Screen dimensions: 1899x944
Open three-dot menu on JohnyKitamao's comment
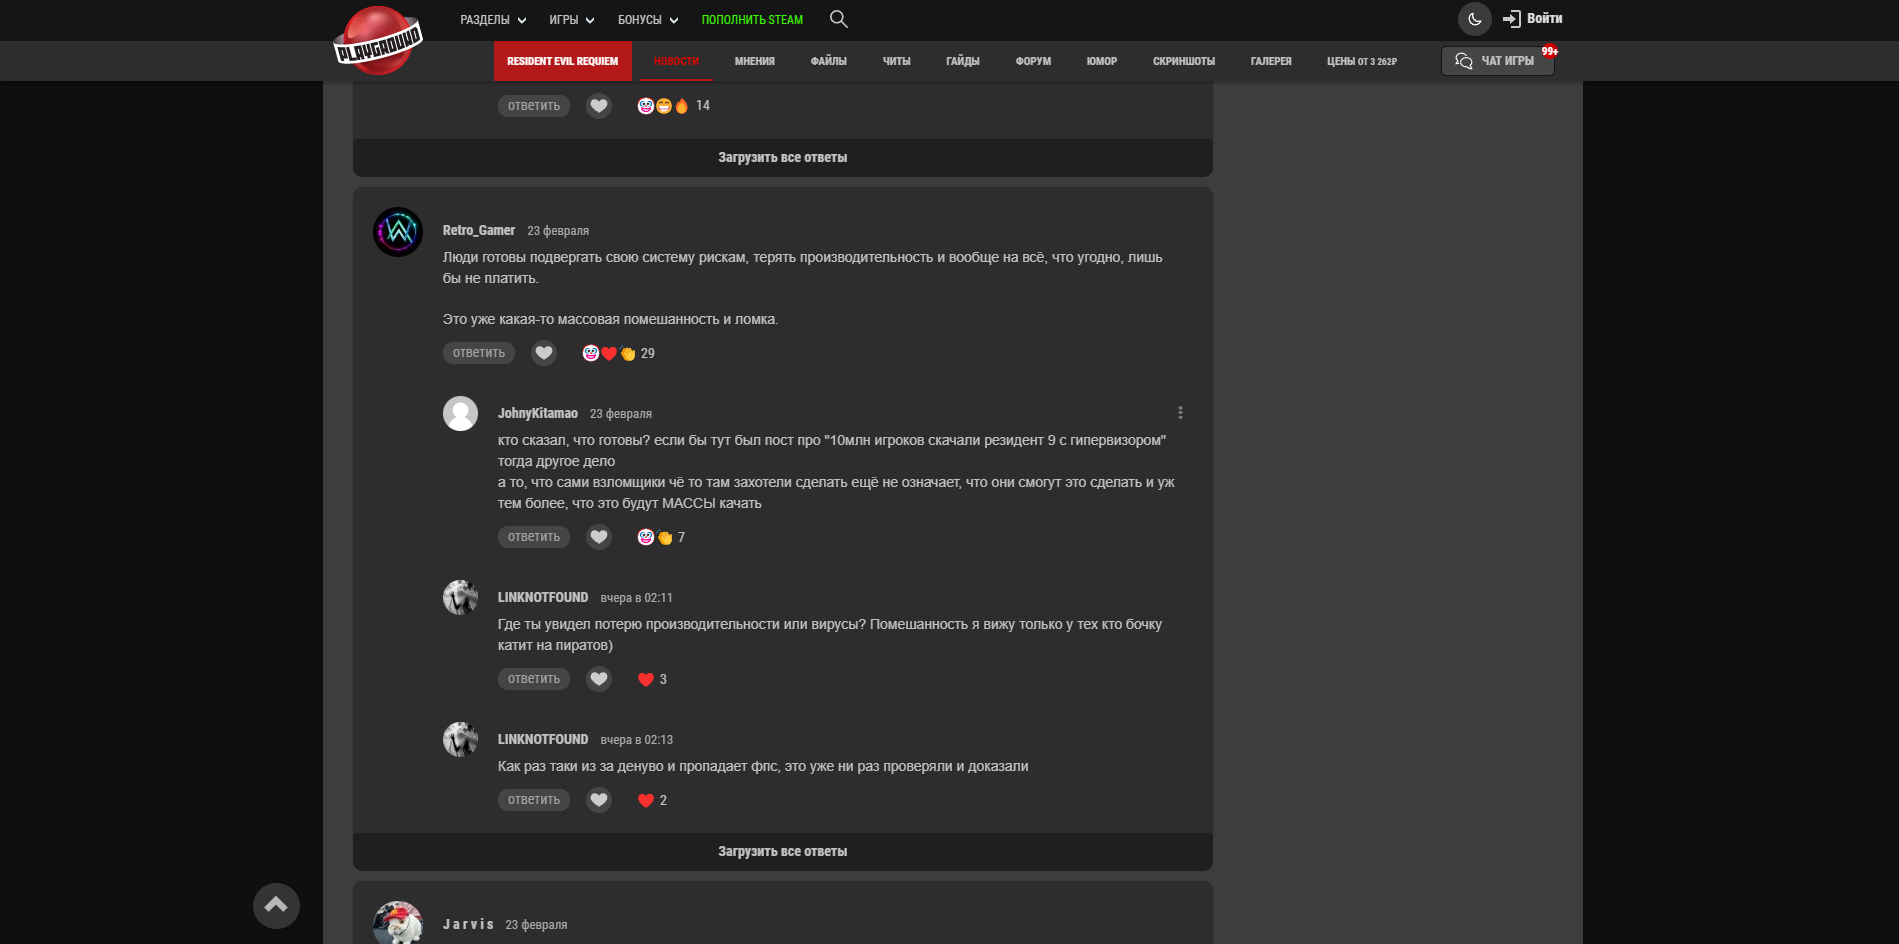tap(1180, 413)
